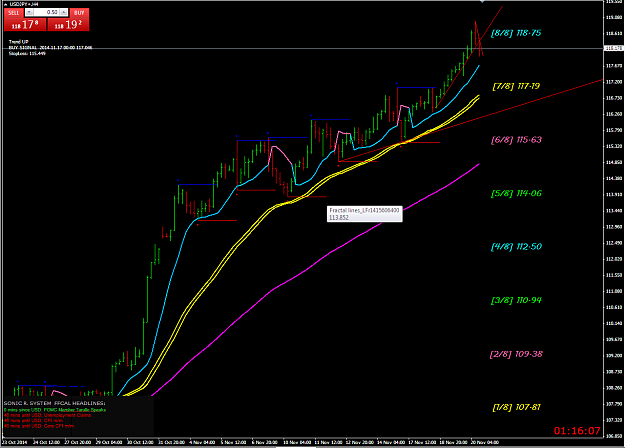Decrease lot volume with down arrow

click(29, 12)
